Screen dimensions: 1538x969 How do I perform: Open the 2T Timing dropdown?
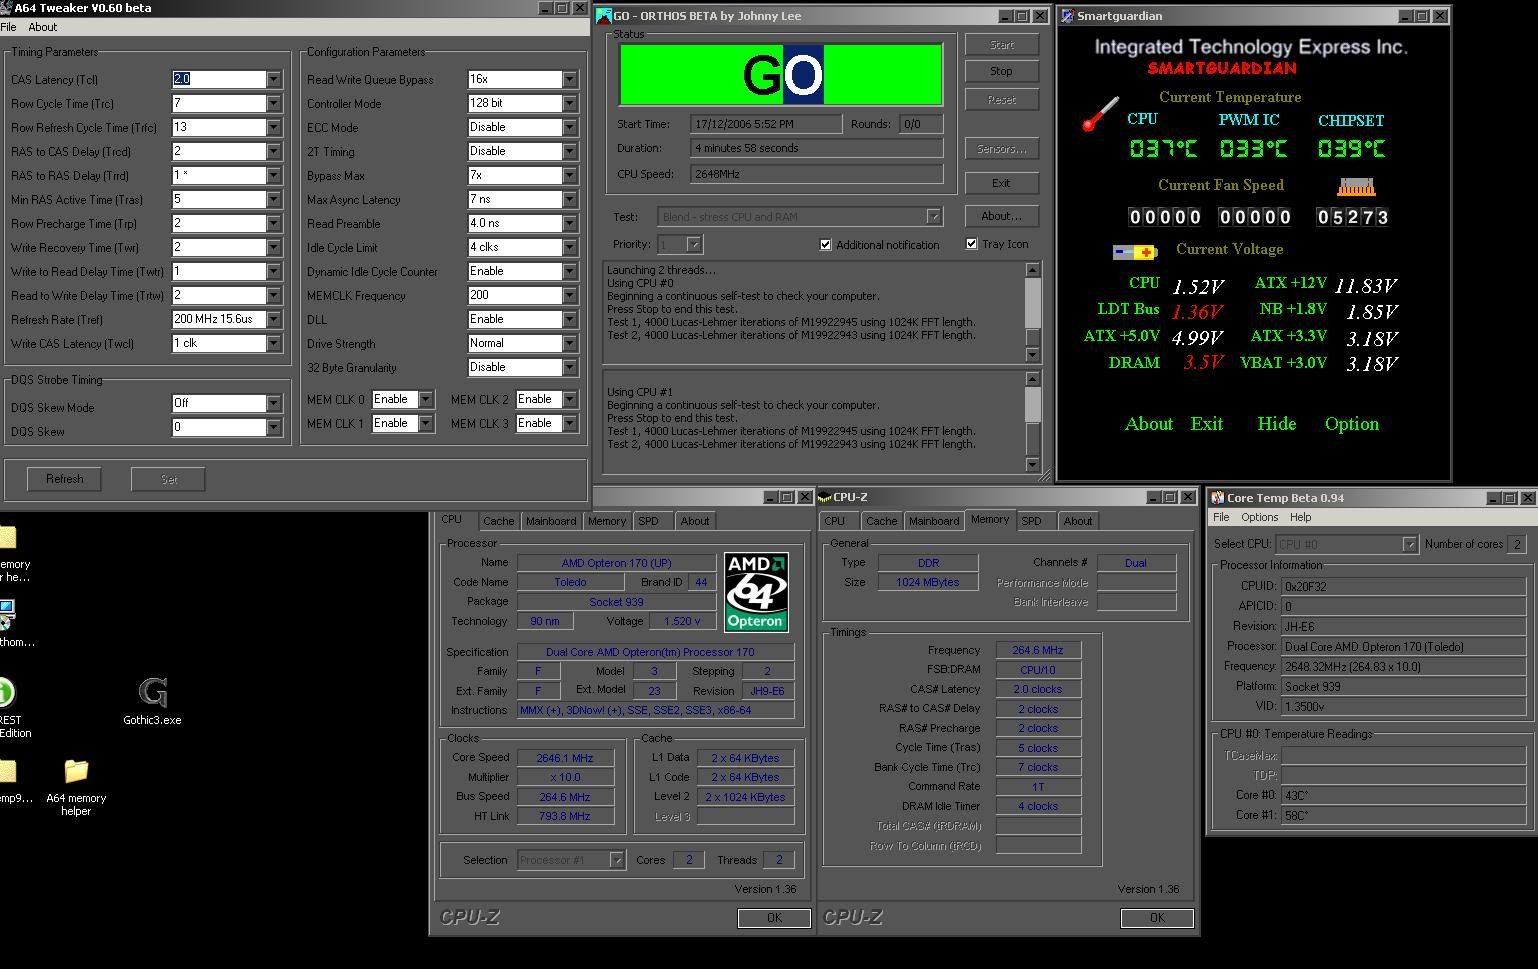point(569,151)
